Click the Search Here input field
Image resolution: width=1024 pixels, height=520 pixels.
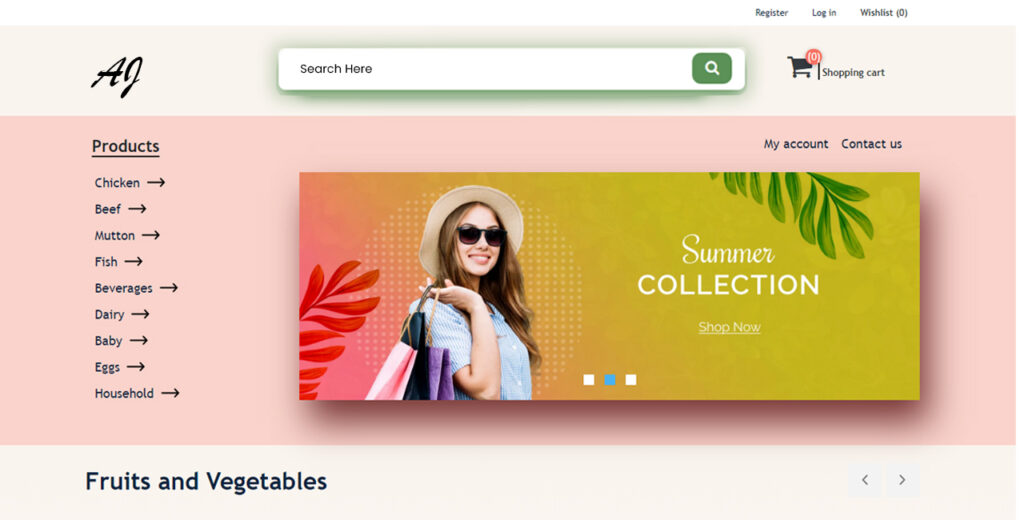tap(485, 69)
